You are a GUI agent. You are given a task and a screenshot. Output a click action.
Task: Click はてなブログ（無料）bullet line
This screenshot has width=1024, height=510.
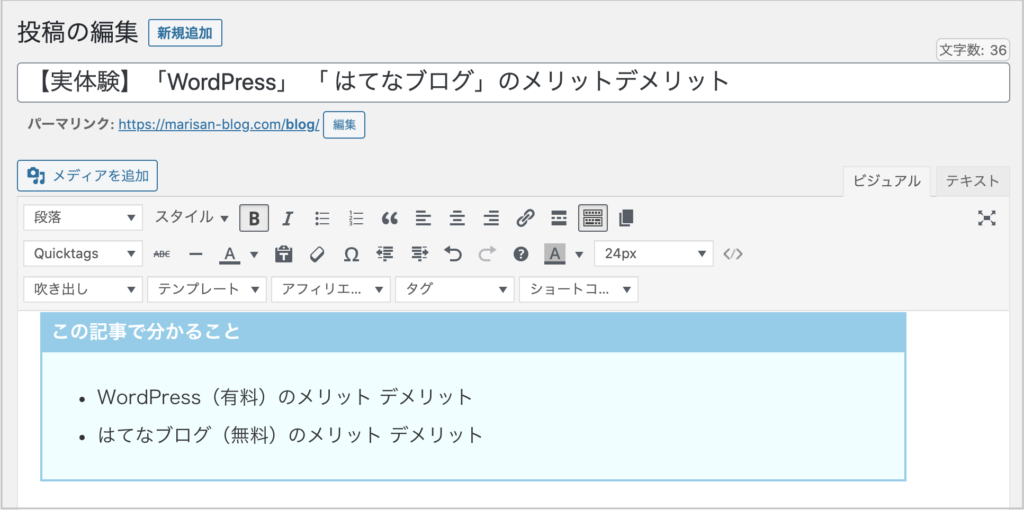pos(289,434)
